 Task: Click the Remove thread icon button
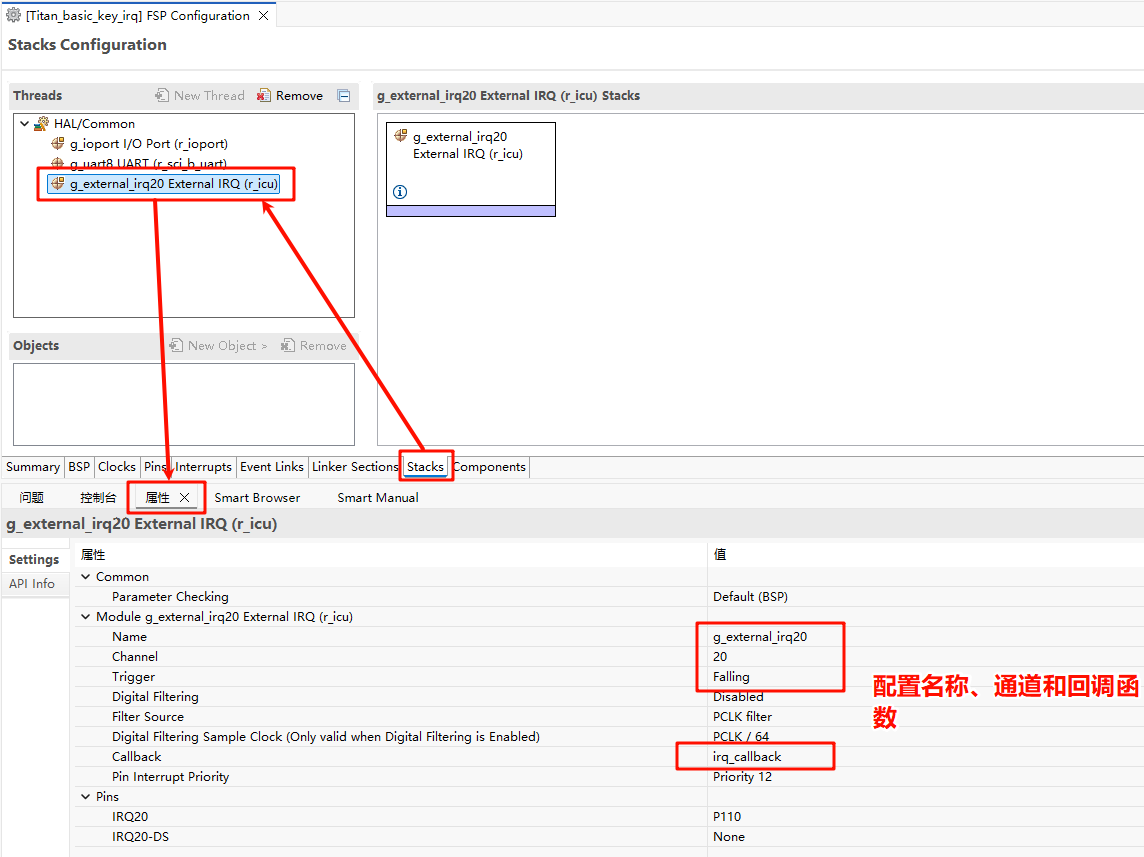tap(264, 96)
